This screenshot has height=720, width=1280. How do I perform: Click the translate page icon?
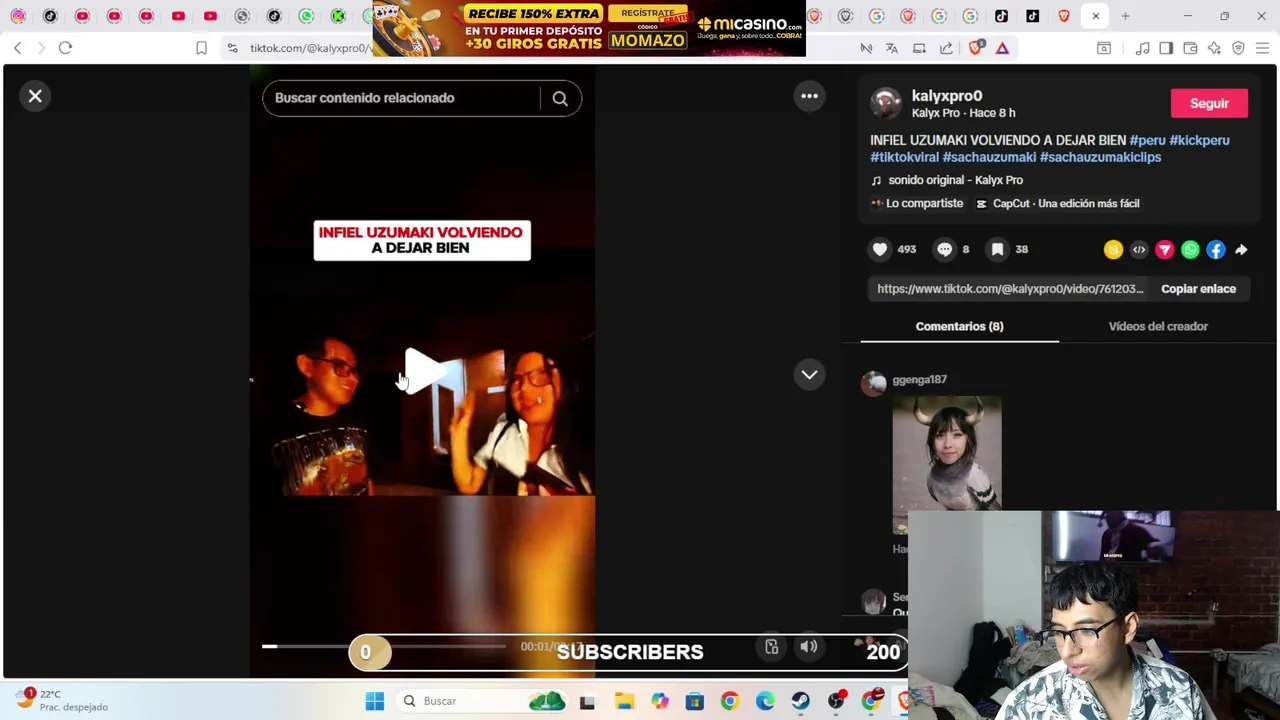892,48
